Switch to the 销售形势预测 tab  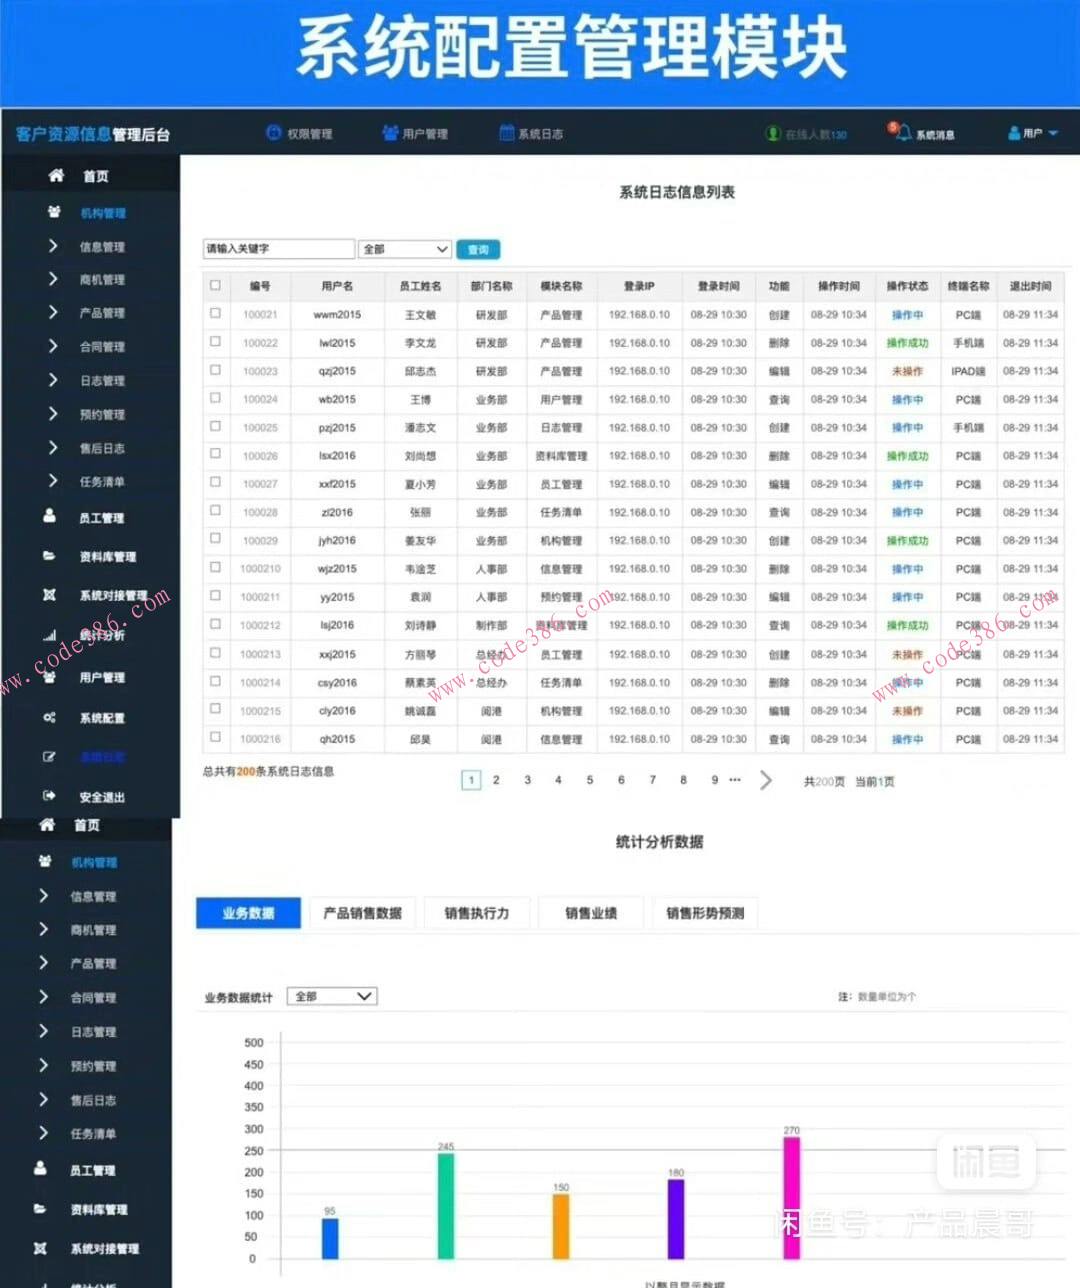705,913
